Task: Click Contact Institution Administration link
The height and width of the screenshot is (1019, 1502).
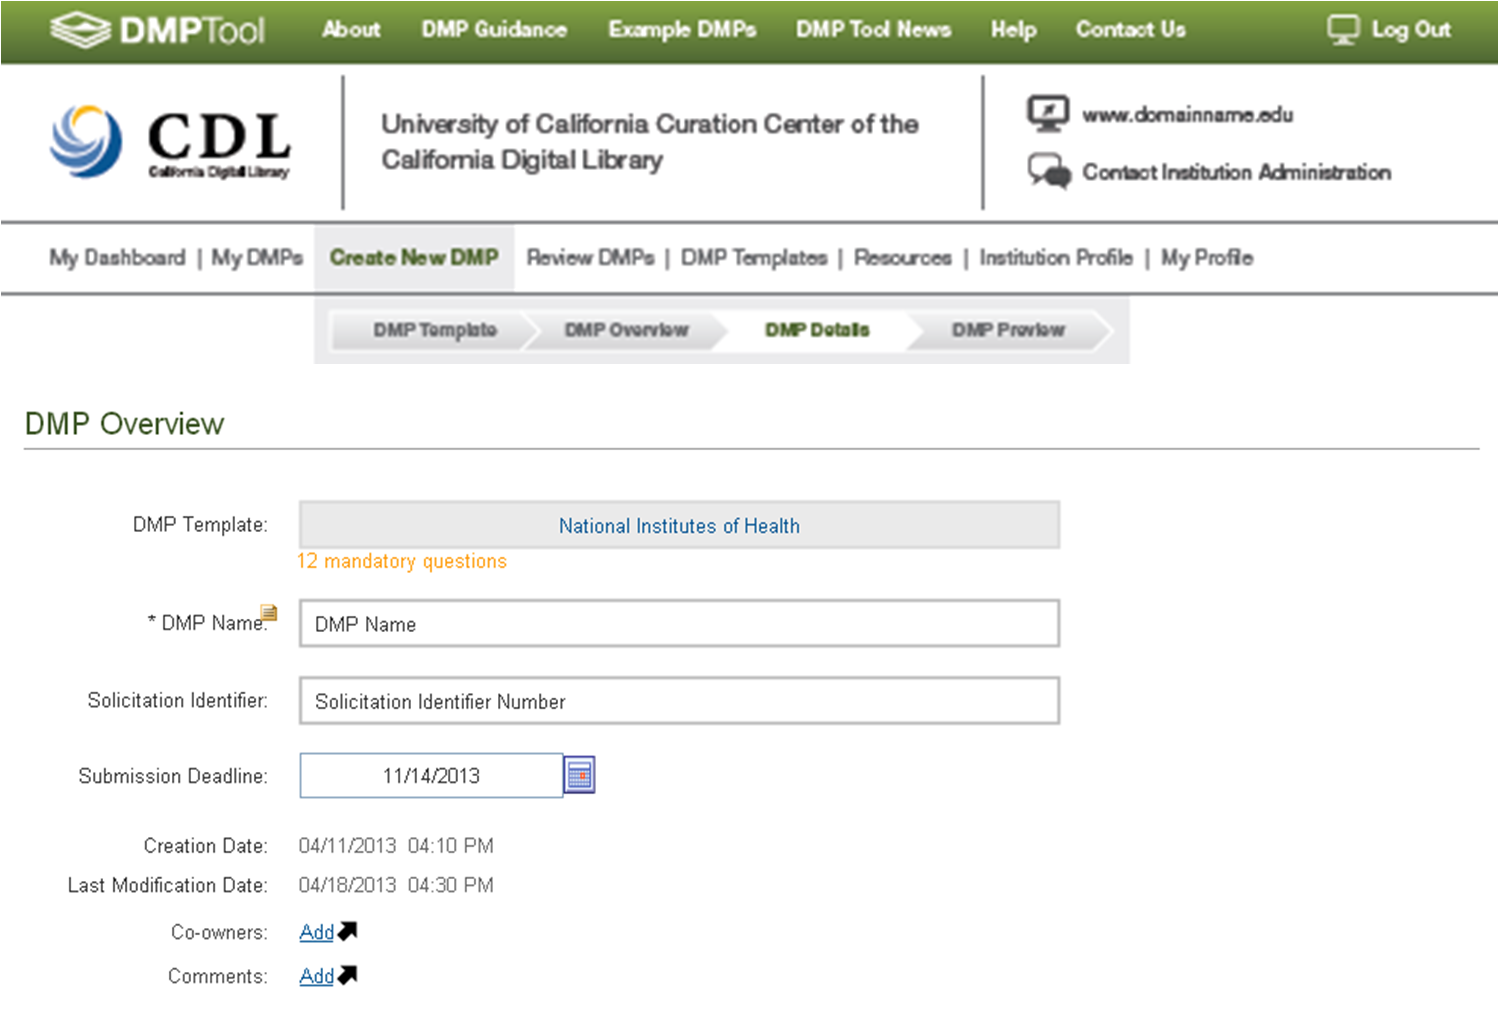Action: coord(1236,172)
